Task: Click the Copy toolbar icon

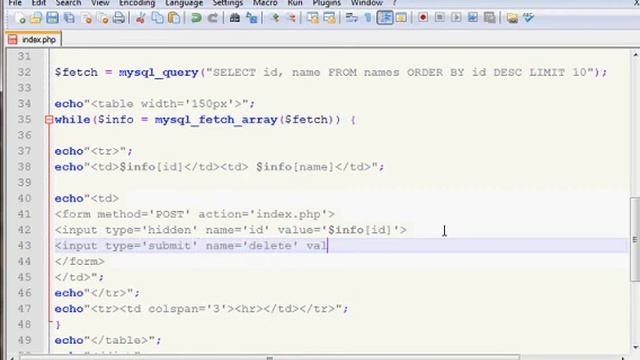Action: [x=157, y=18]
